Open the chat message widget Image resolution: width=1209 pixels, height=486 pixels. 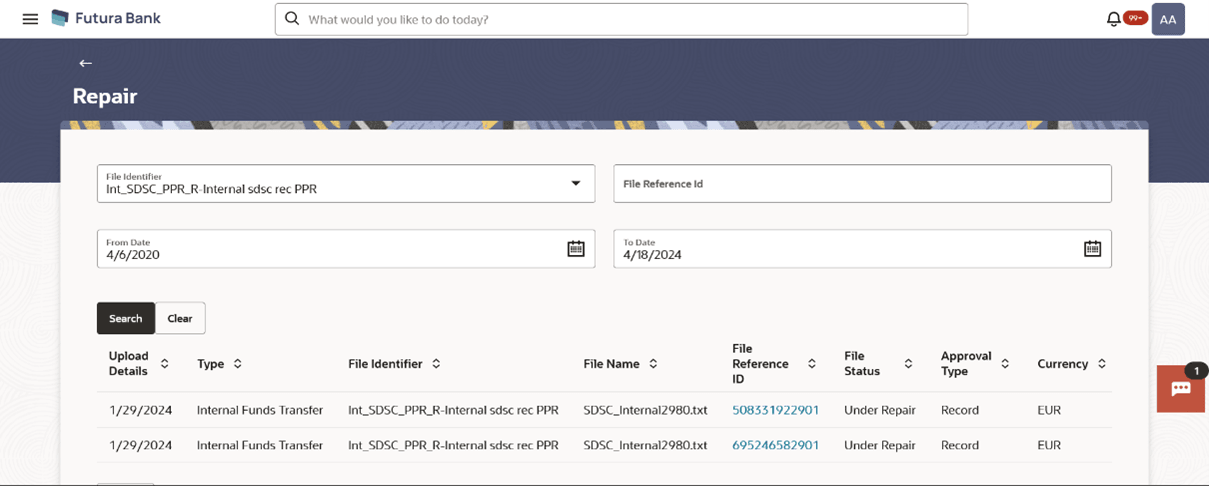[x=1181, y=389]
